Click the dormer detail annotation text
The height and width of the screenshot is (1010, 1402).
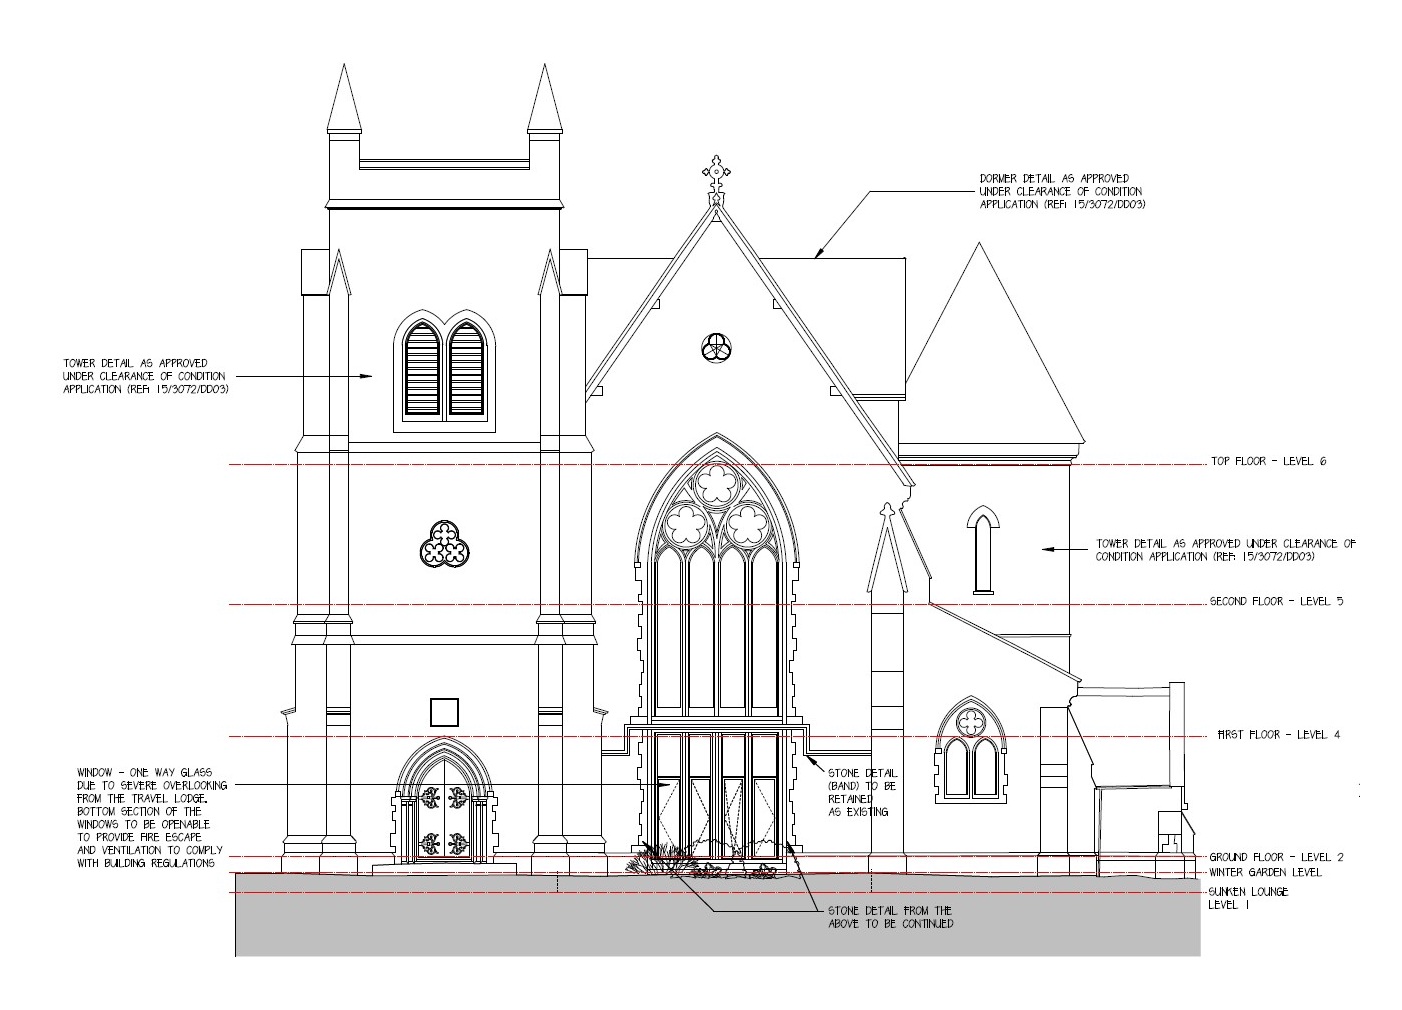pyautogui.click(x=1061, y=191)
